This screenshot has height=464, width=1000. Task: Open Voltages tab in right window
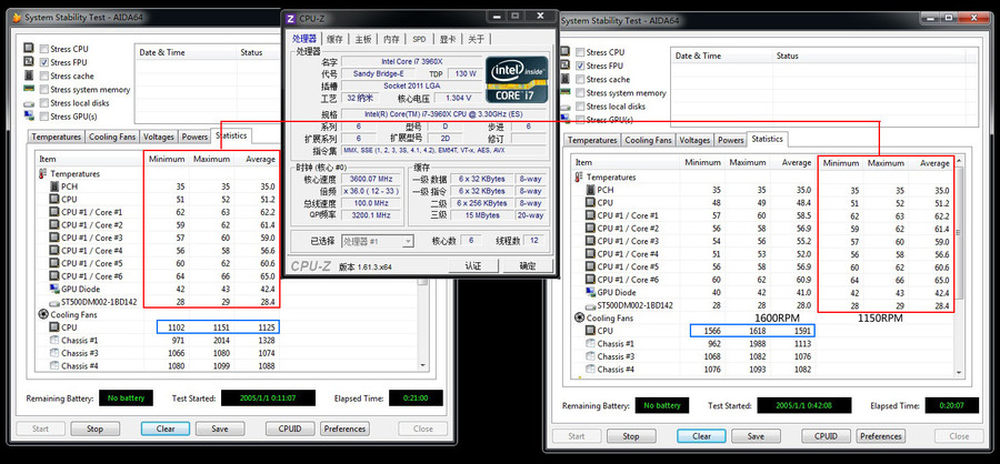(x=695, y=140)
